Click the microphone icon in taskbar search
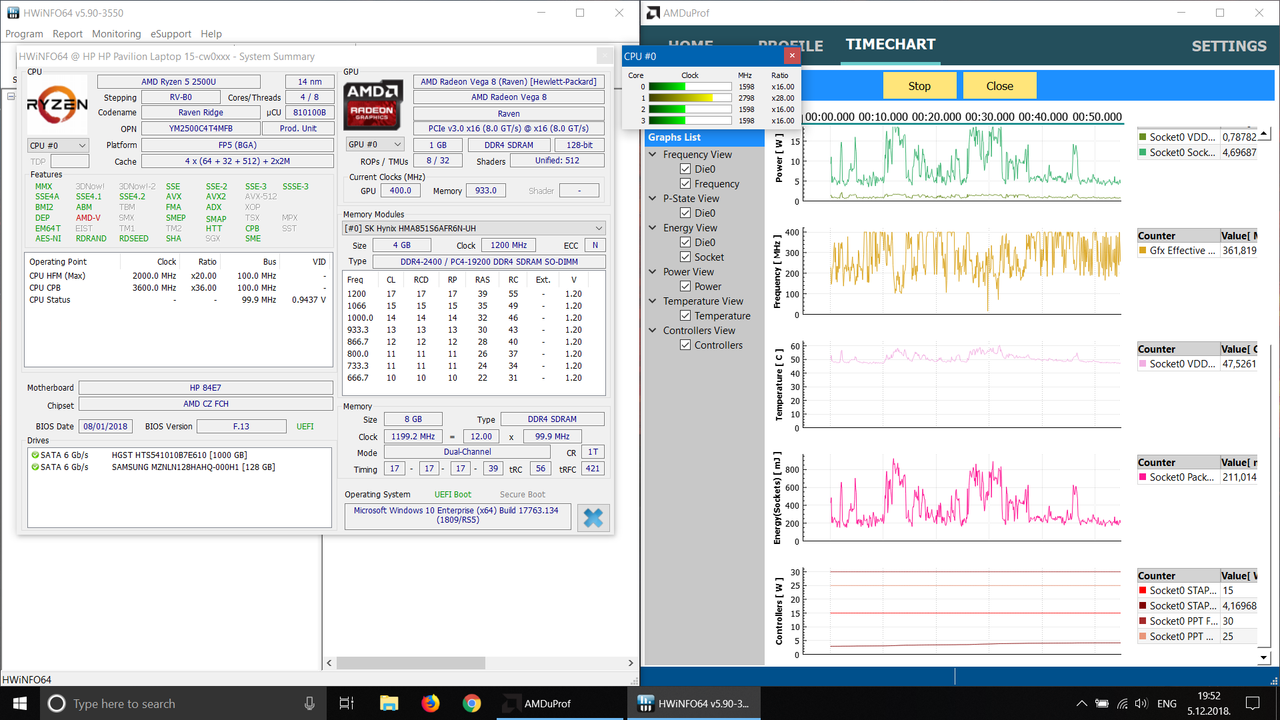Viewport: 1280px width, 720px height. 310,704
